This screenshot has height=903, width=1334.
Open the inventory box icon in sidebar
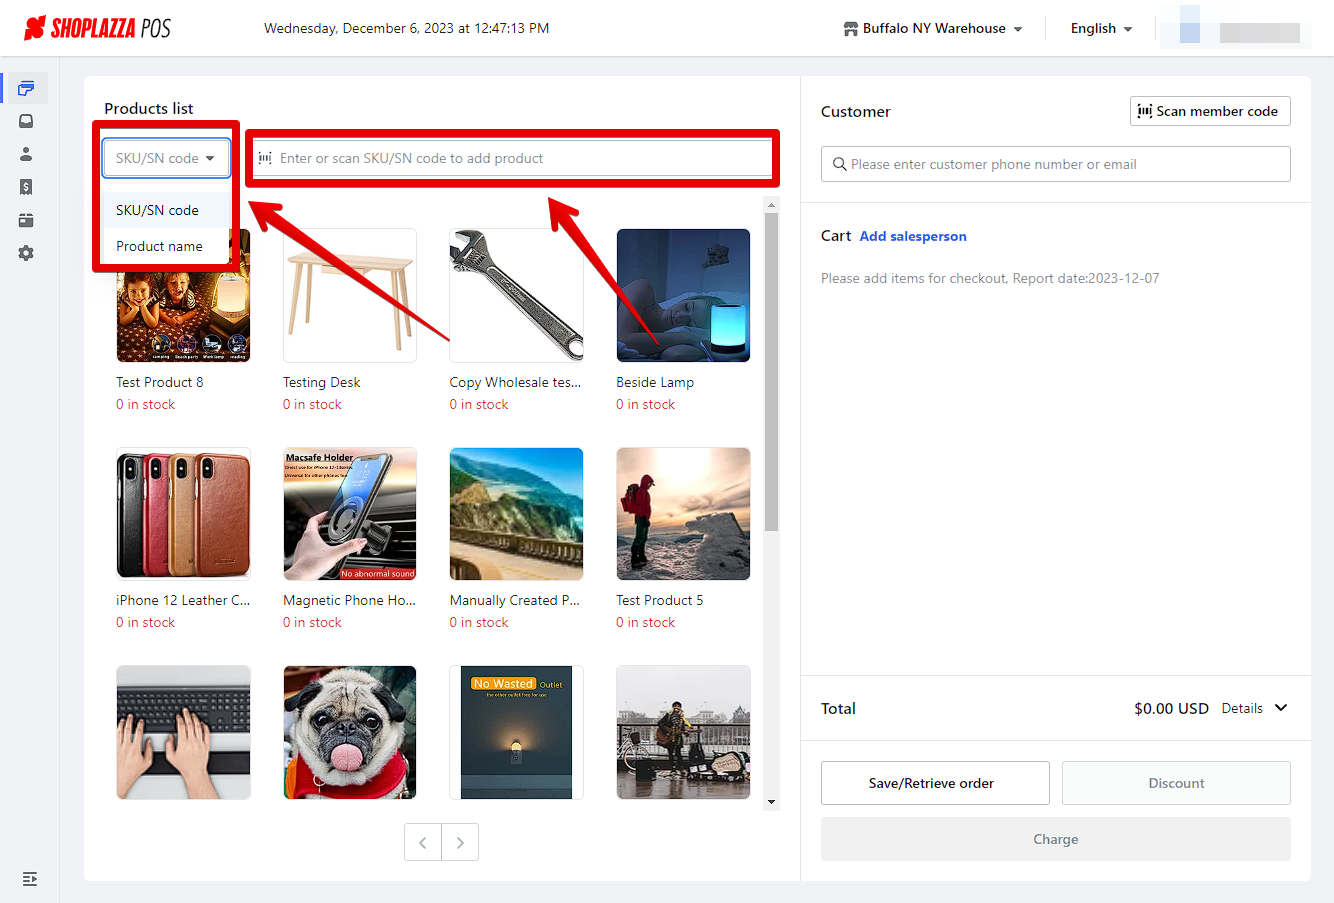point(26,121)
